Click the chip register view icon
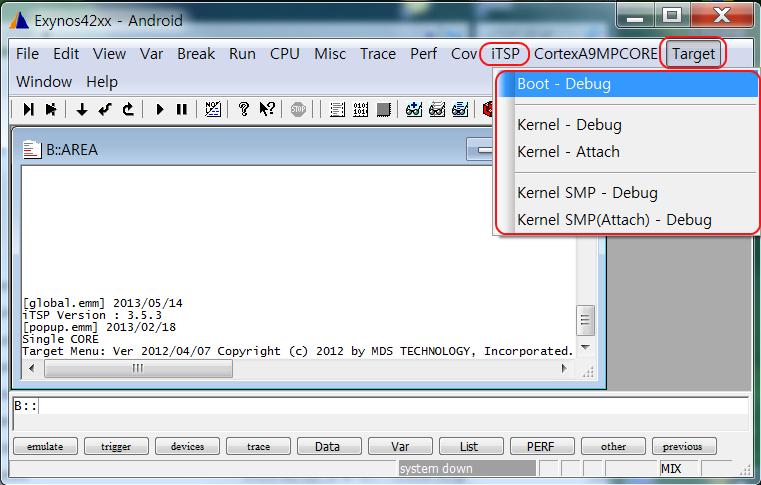 pyautogui.click(x=383, y=110)
